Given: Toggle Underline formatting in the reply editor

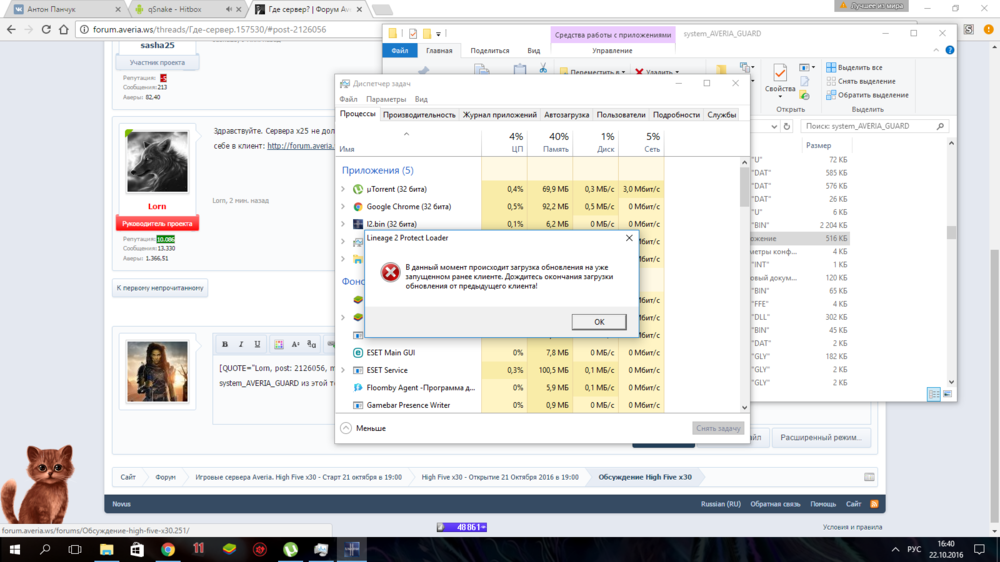Looking at the screenshot, I should point(257,344).
